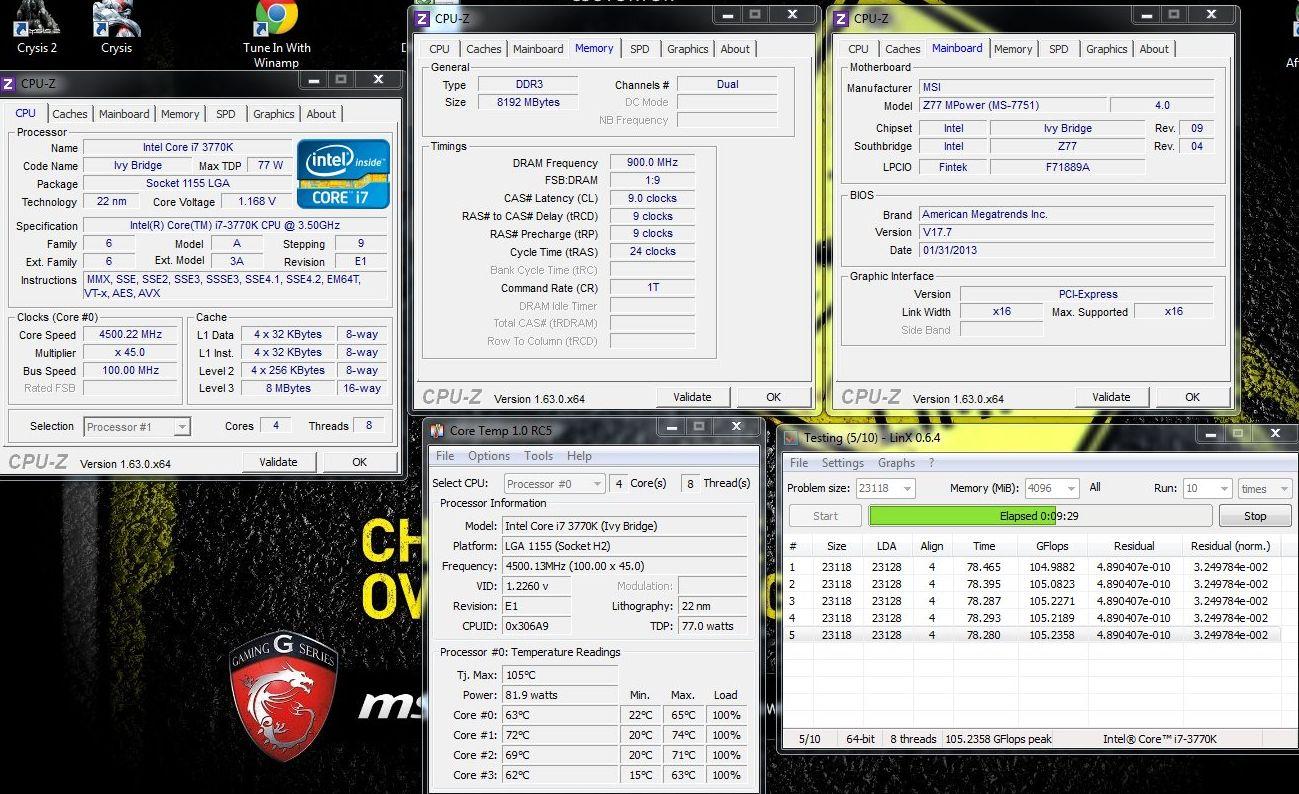
Task: Open Core Temp Options menu
Action: [489, 456]
